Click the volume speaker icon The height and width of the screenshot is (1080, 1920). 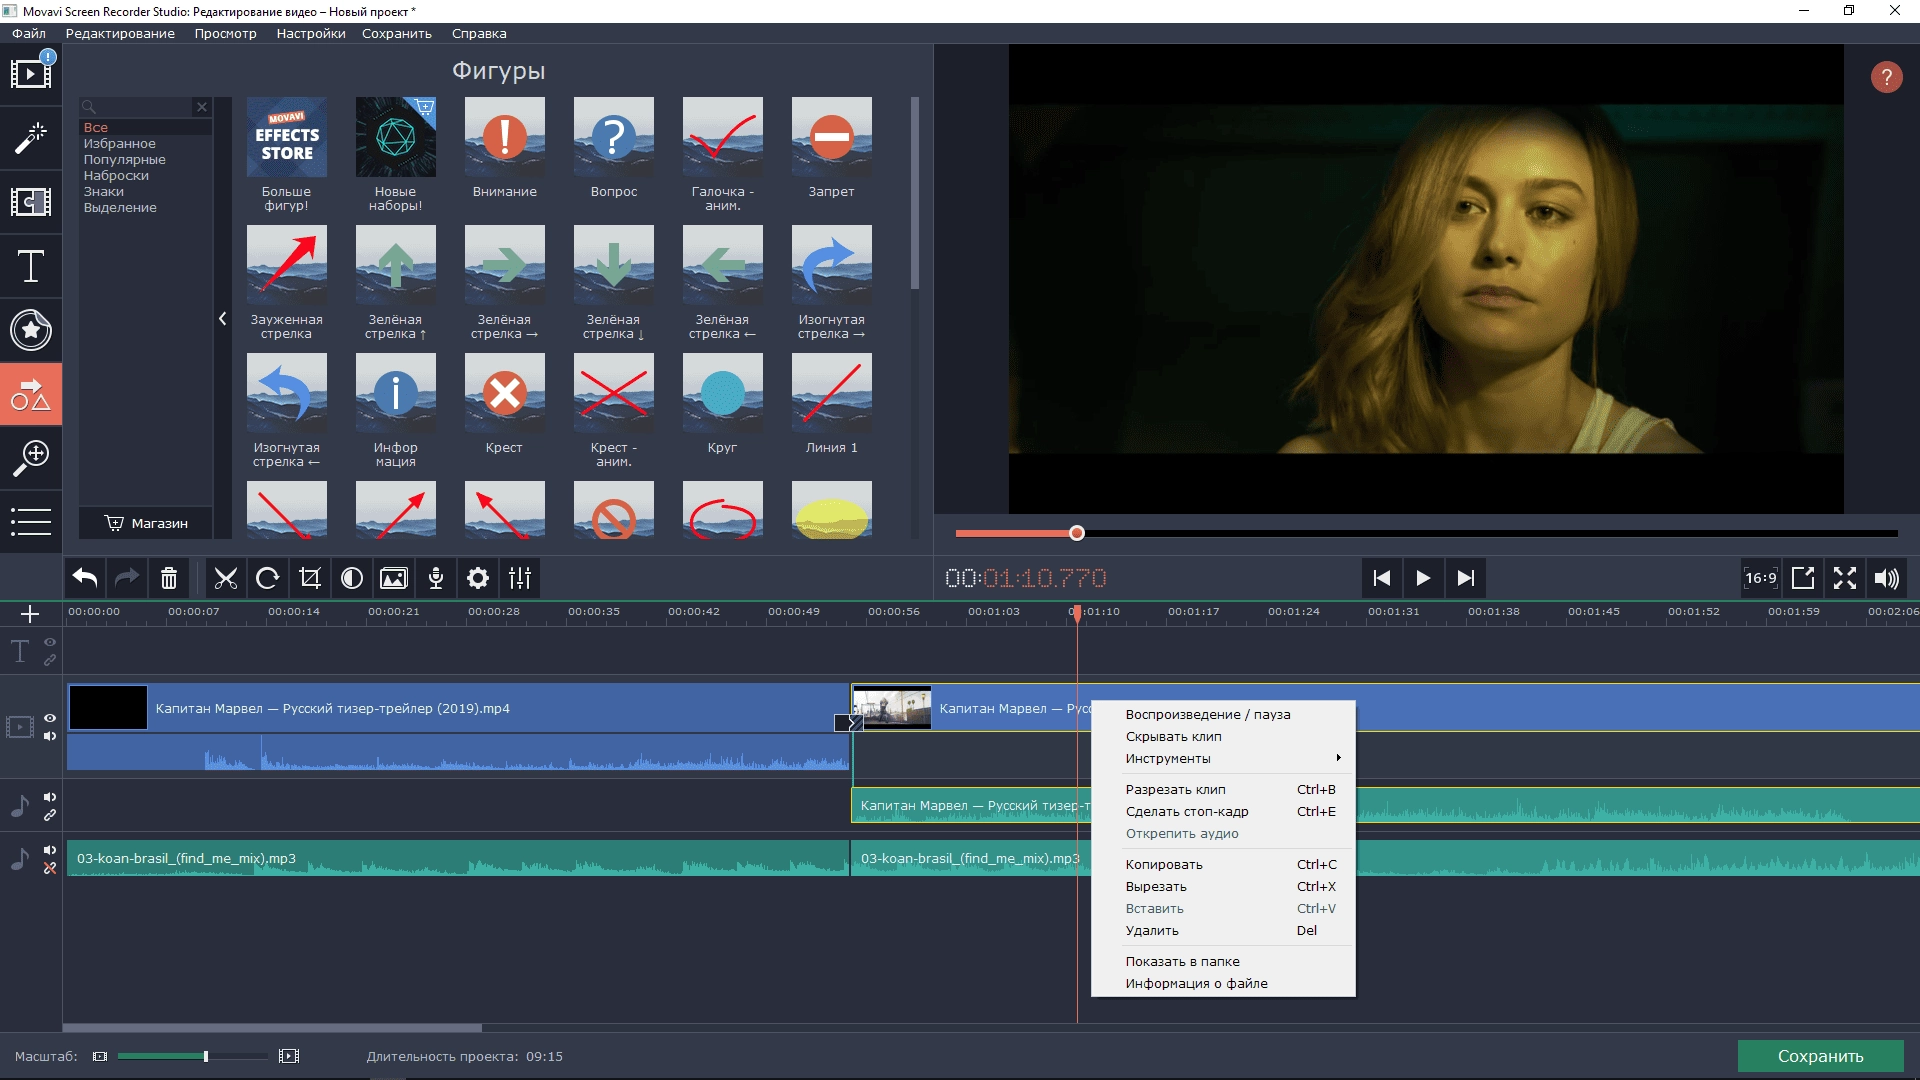(1887, 578)
